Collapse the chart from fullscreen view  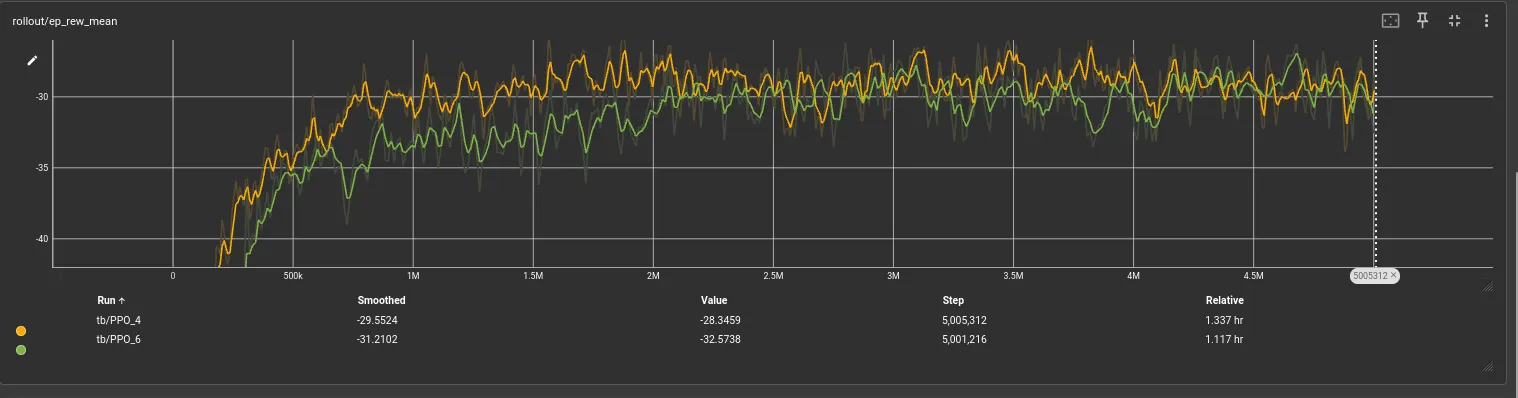(x=1454, y=20)
